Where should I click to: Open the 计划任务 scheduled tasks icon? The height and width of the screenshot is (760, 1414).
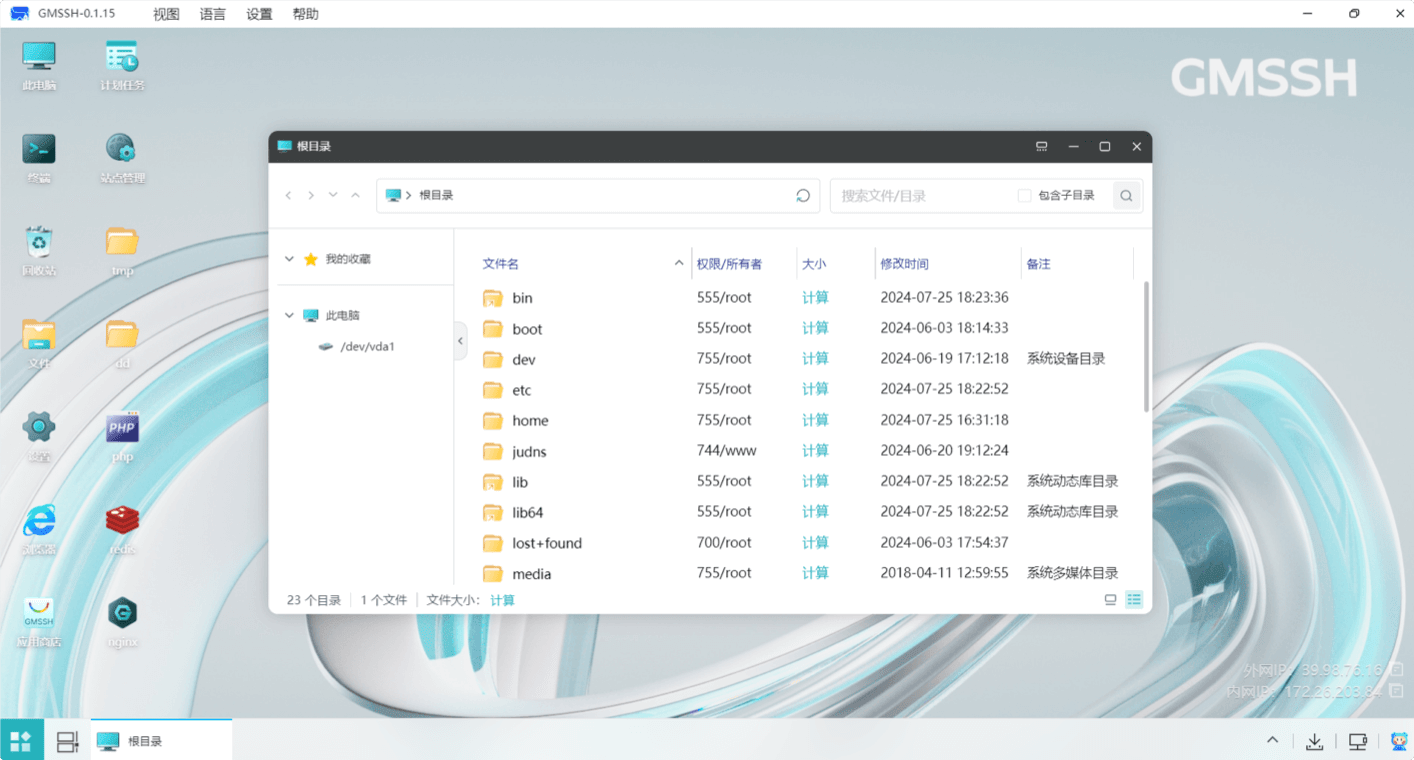pos(122,58)
